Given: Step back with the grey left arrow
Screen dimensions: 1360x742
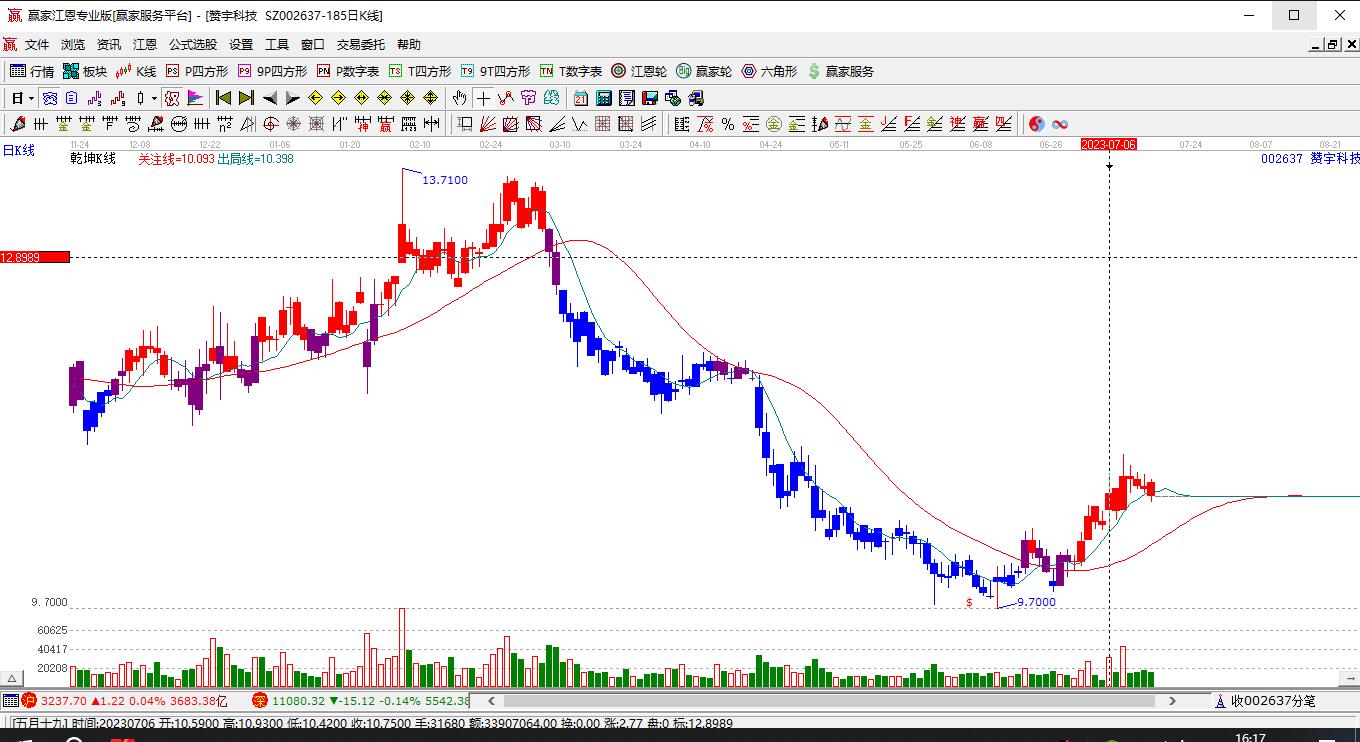Looking at the screenshot, I should tap(269, 98).
